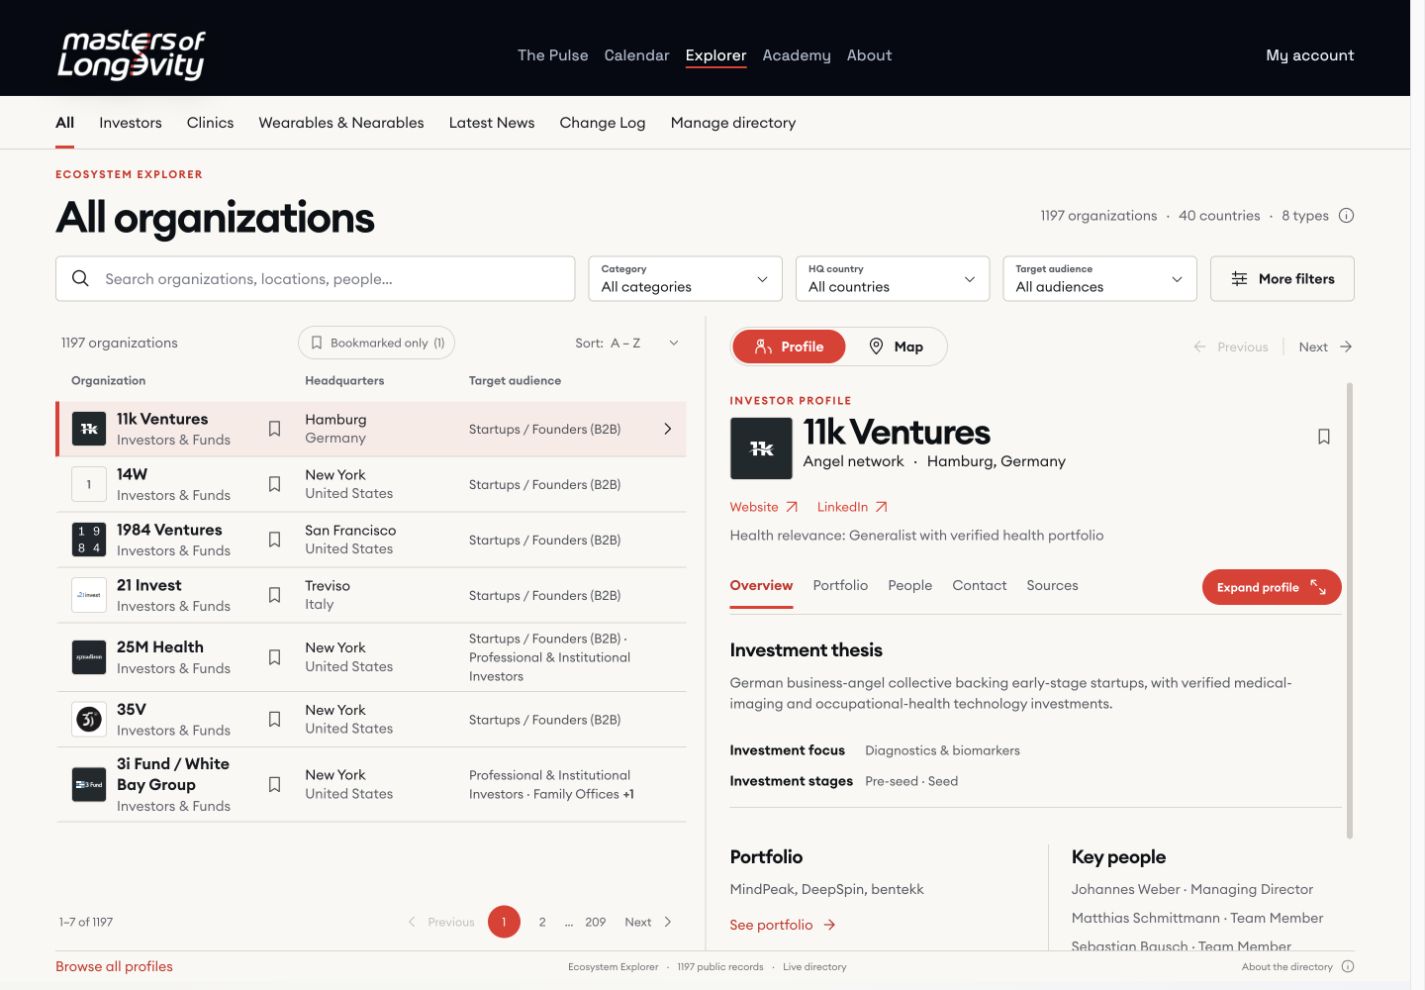Screen dimensions: 1425x990
Task: Expand the HQ country dropdown
Action: tap(892, 279)
